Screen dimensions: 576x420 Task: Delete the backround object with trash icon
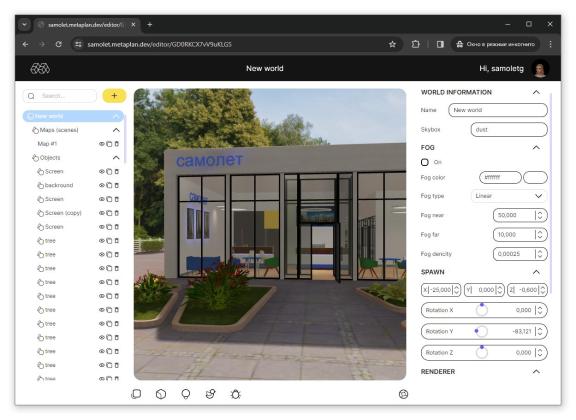pos(117,185)
